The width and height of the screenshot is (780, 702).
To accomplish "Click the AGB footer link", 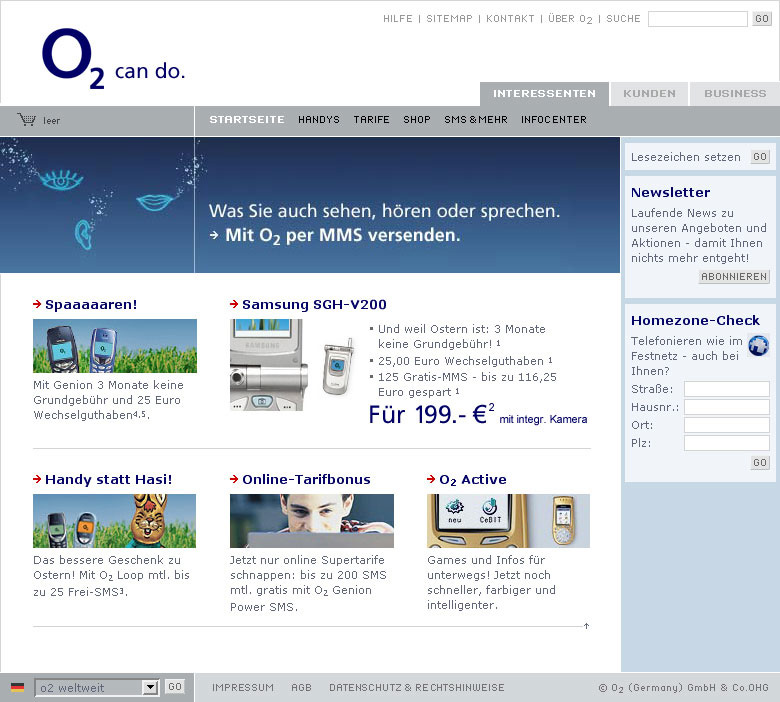I will pyautogui.click(x=301, y=688).
